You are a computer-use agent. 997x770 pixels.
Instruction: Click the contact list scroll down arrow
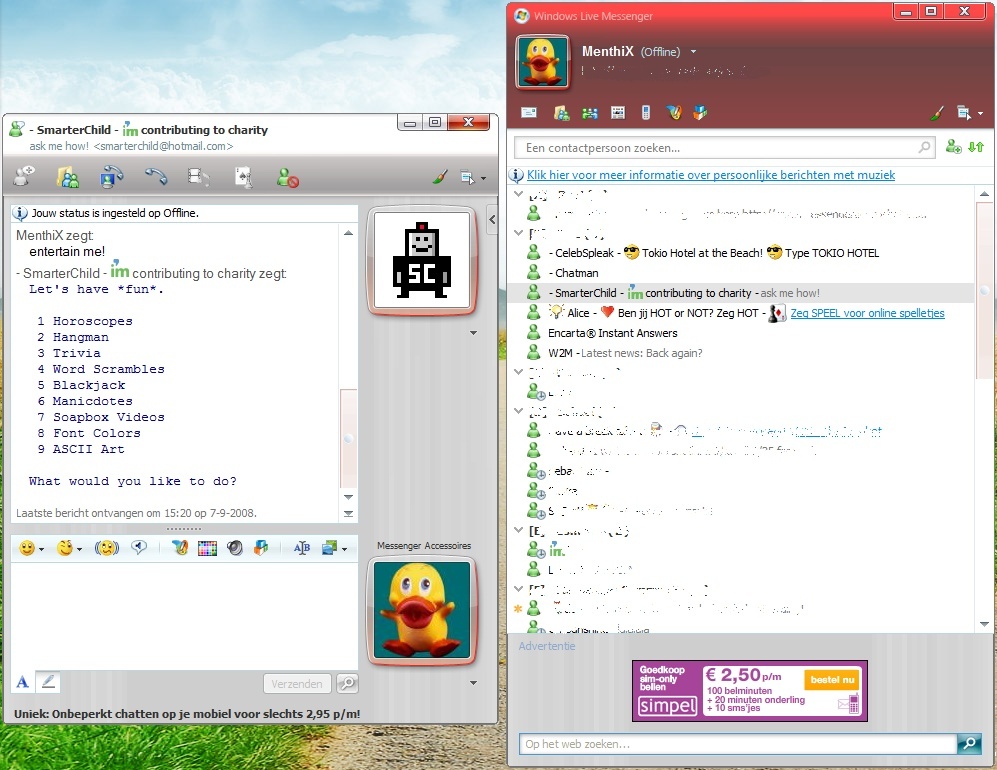[x=984, y=624]
